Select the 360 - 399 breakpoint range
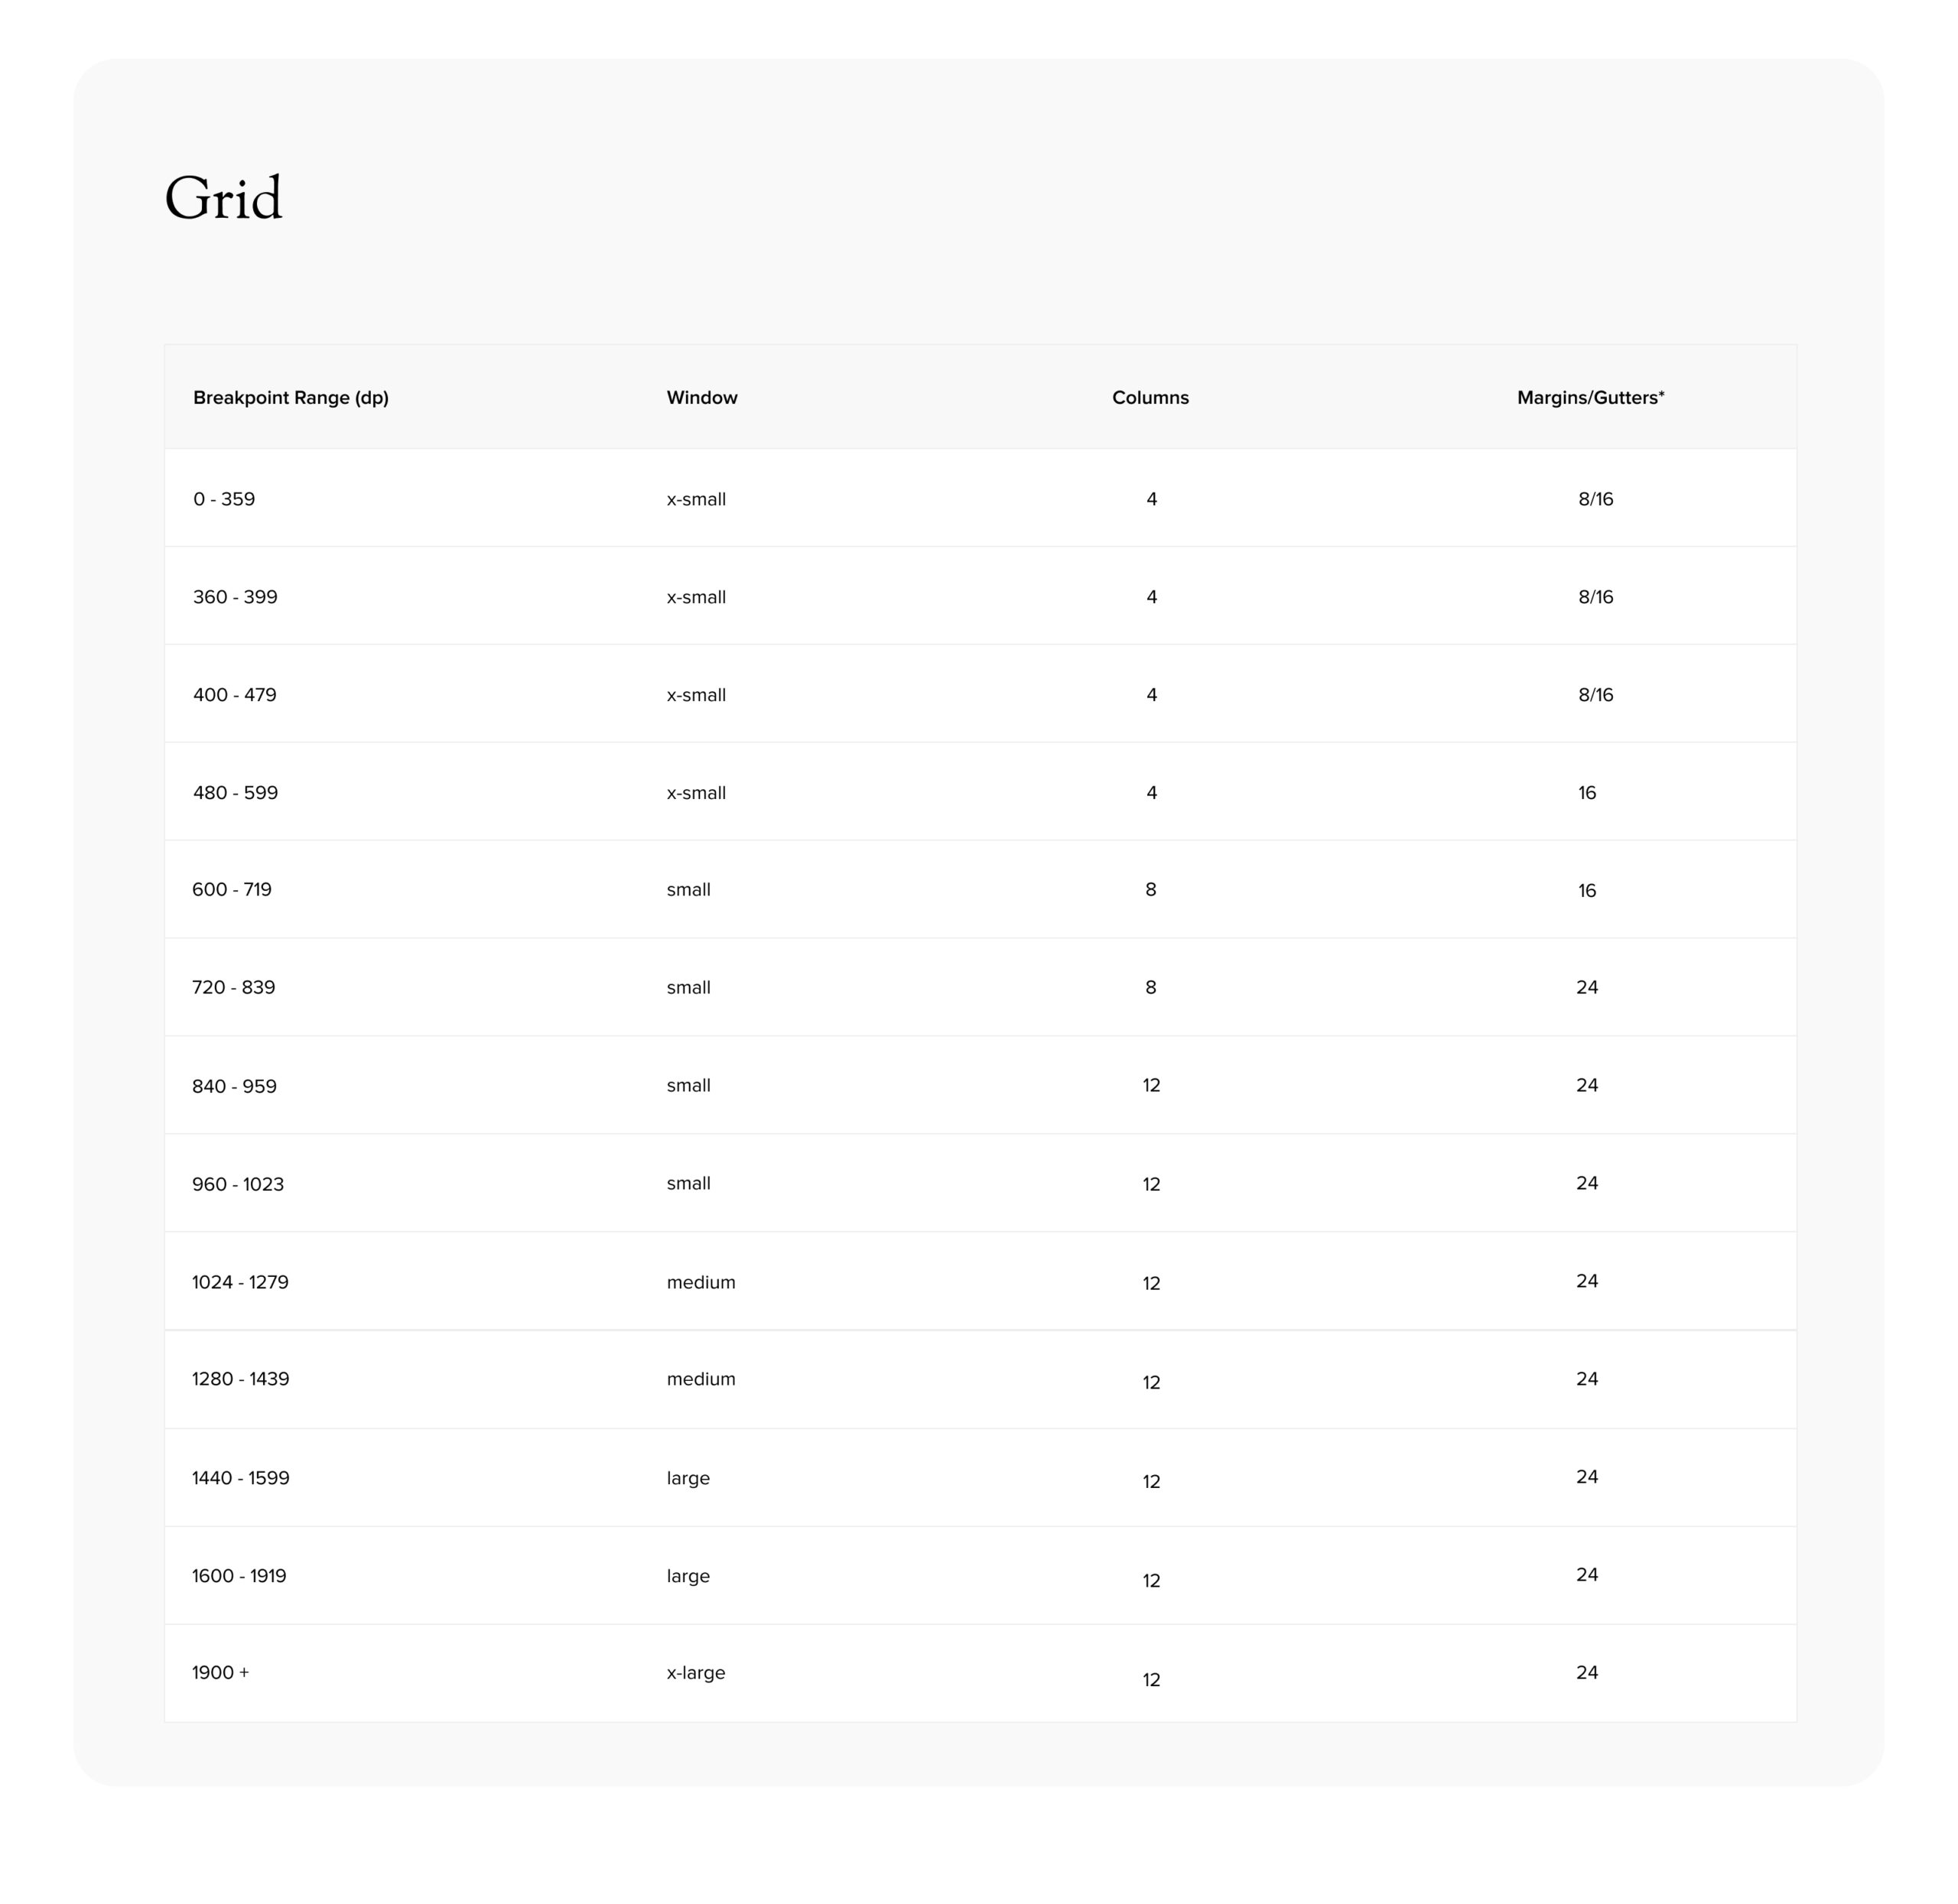Image resolution: width=1958 pixels, height=1904 pixels. [235, 597]
